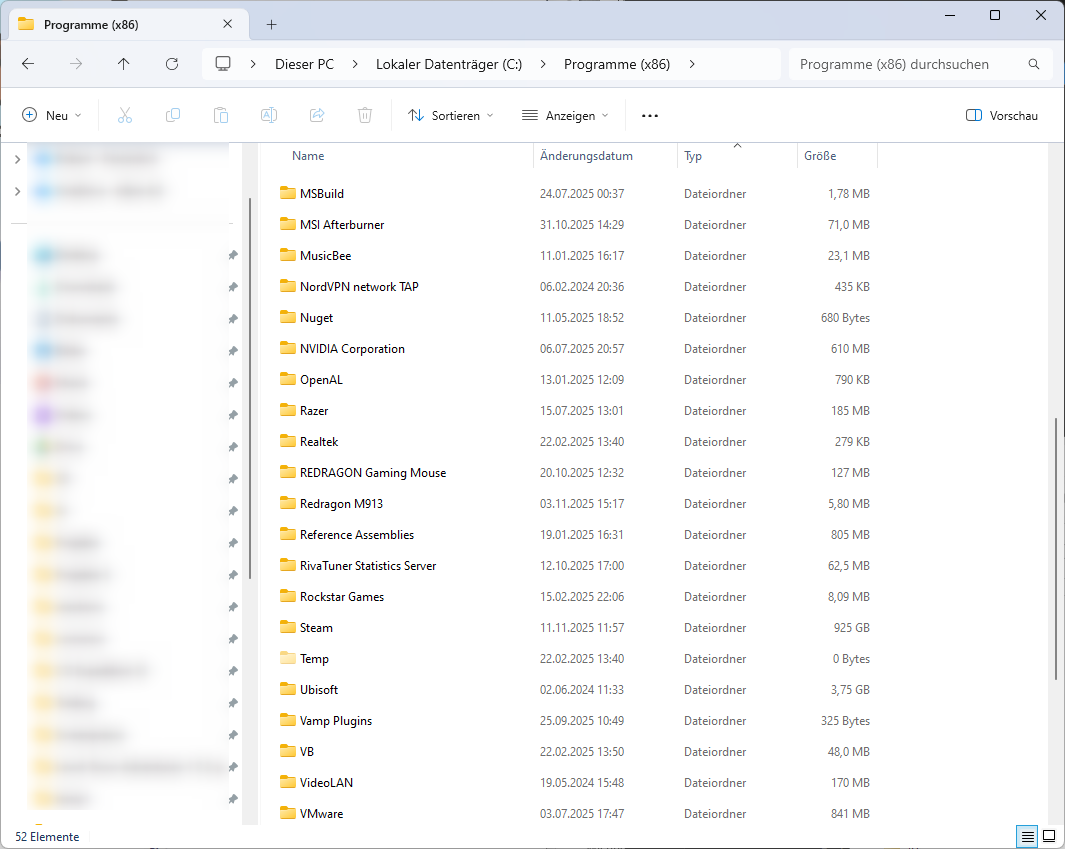Select NVIDIA Corporation folder
1065x849 pixels.
(352, 348)
